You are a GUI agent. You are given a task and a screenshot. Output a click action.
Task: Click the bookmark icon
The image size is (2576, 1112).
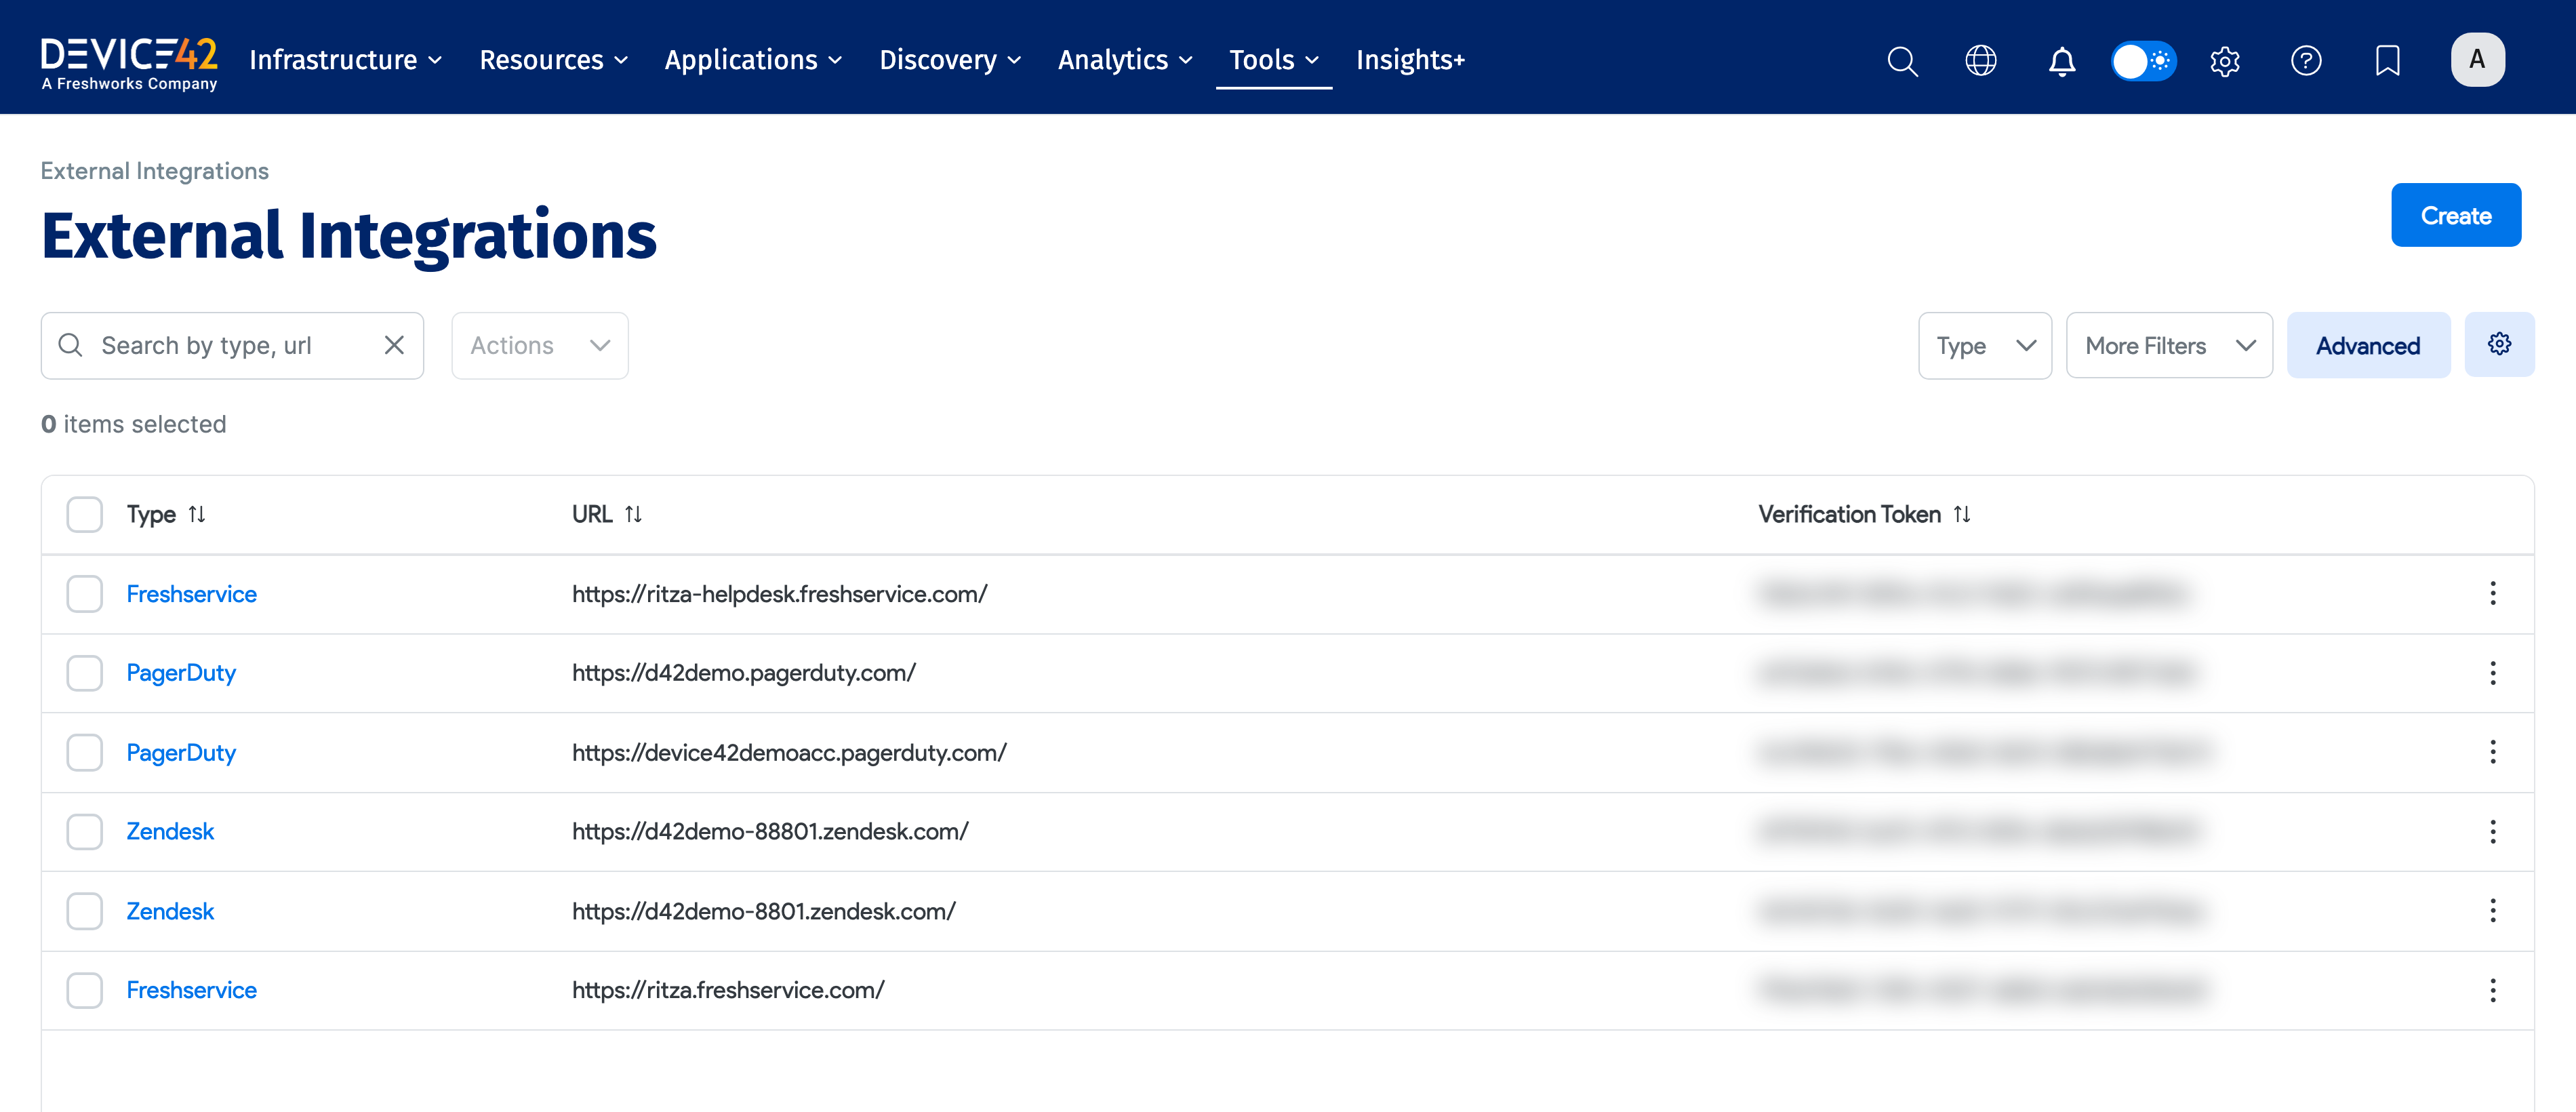(x=2388, y=61)
